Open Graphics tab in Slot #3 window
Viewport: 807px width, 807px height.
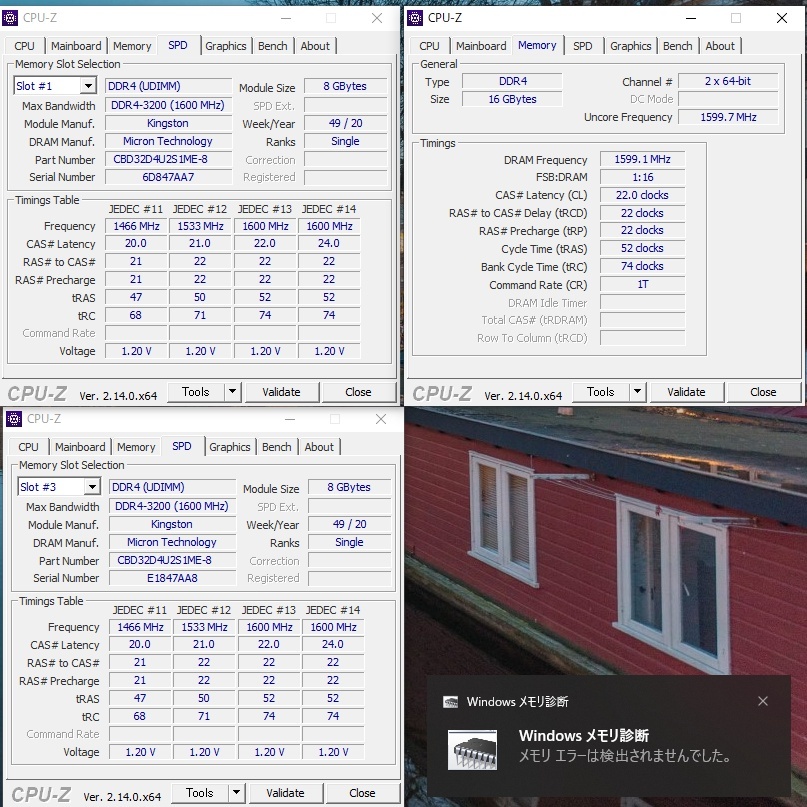tap(230, 447)
